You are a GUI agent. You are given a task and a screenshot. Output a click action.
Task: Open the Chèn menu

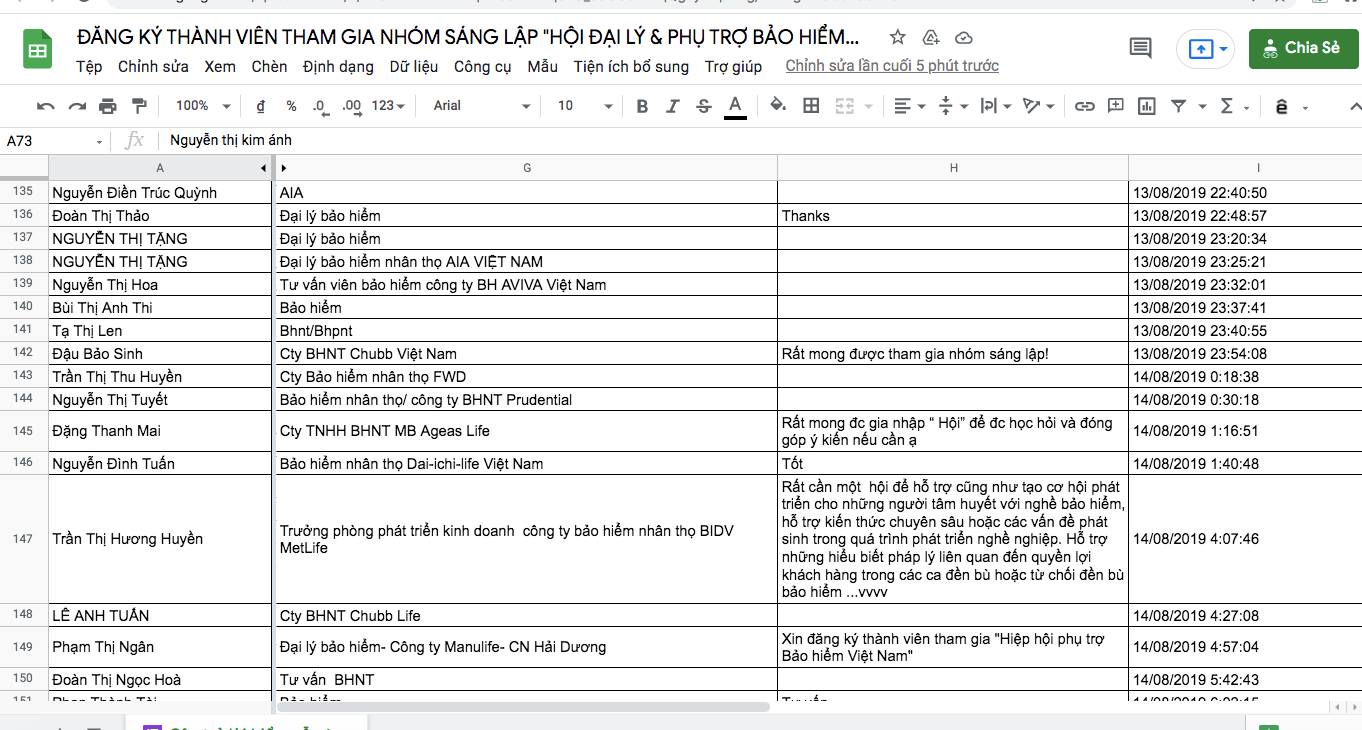269,66
